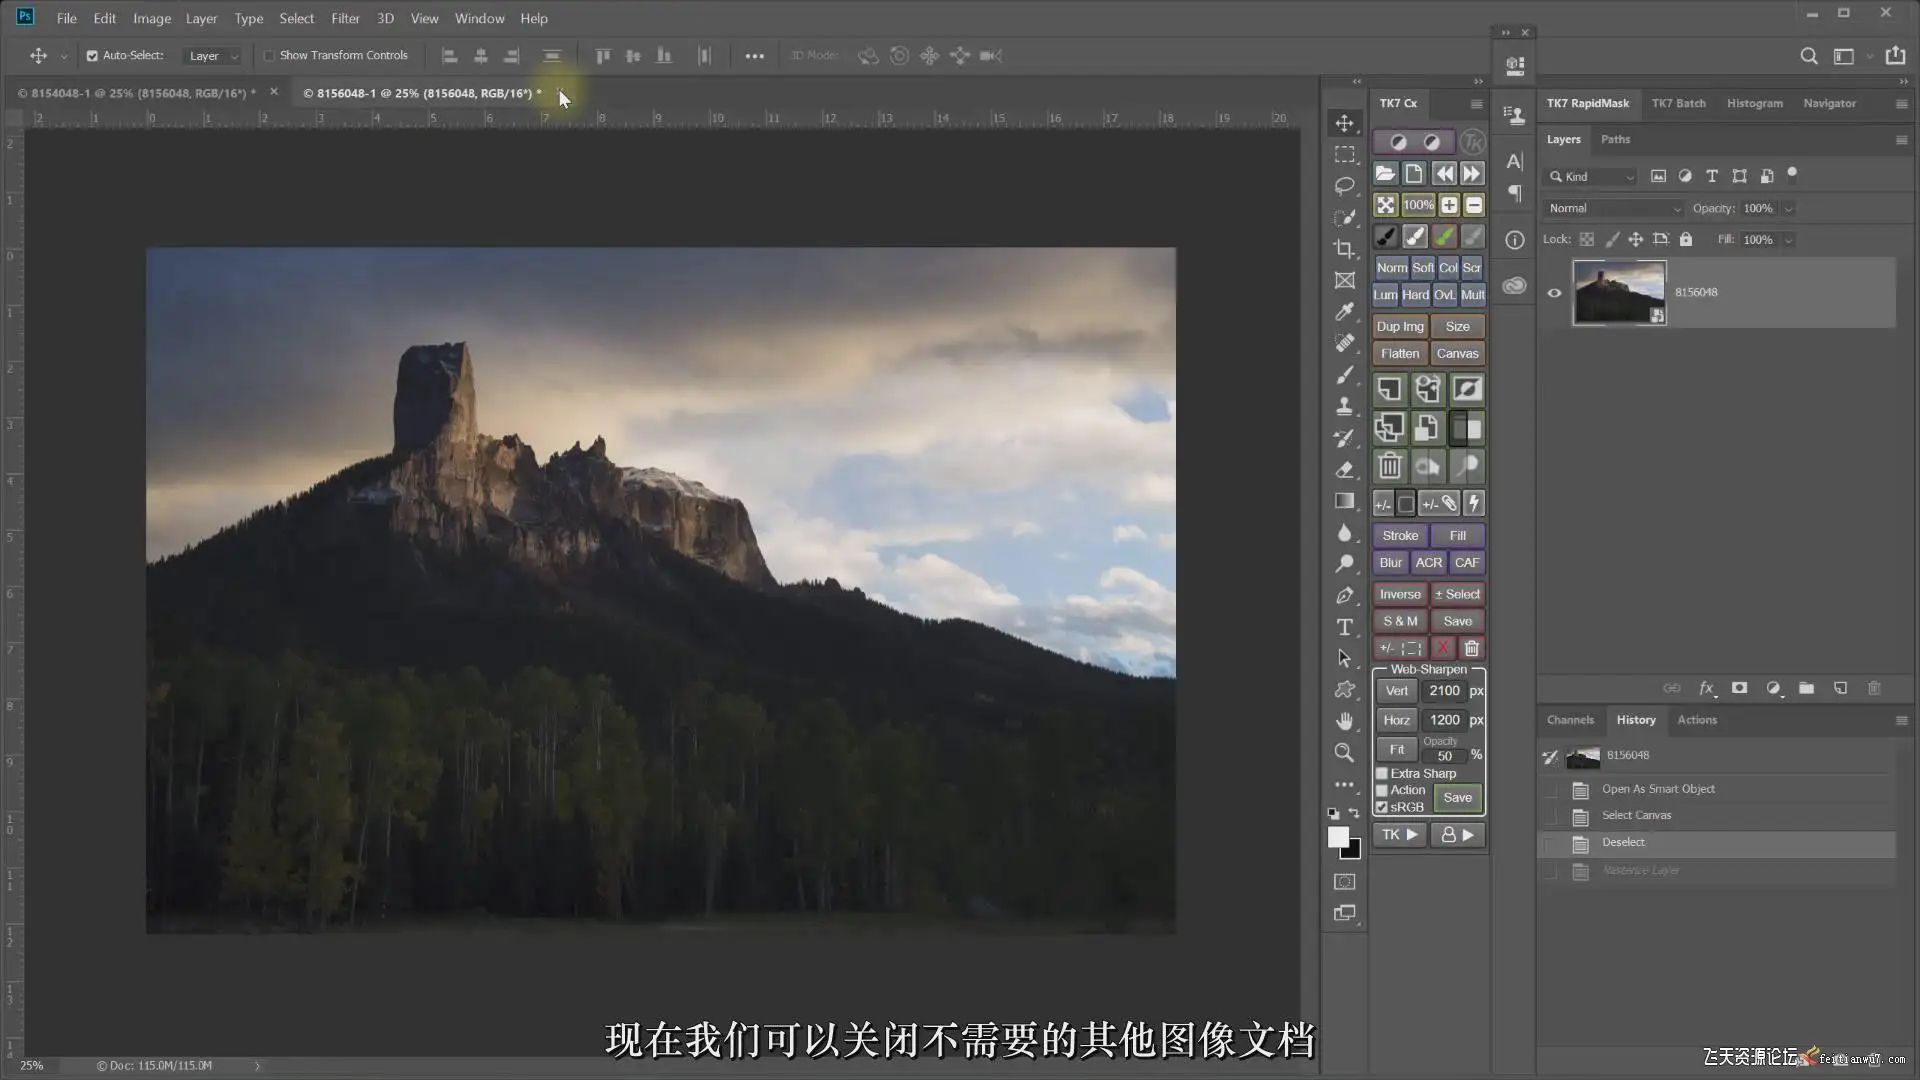Click the create new layer icon
The image size is (1920, 1080).
click(x=1840, y=688)
